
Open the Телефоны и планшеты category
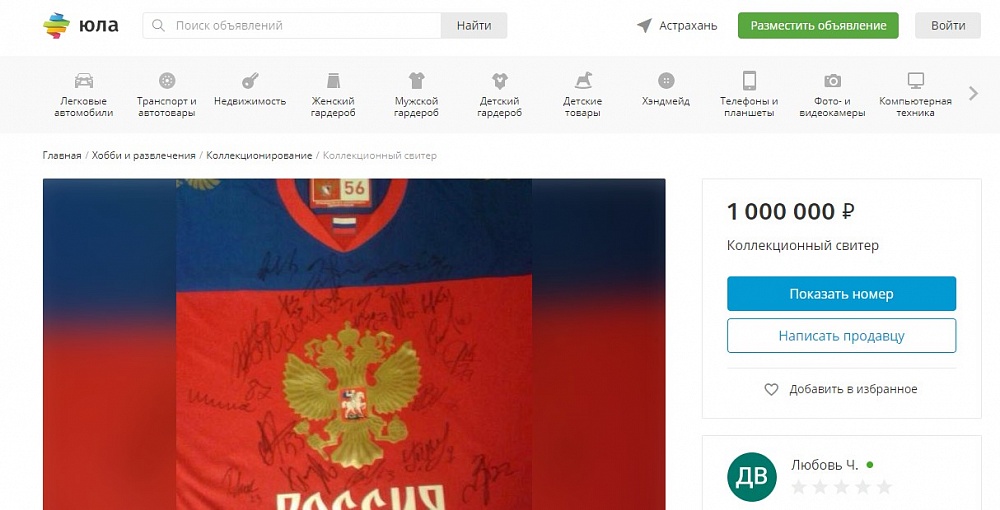coord(749,94)
